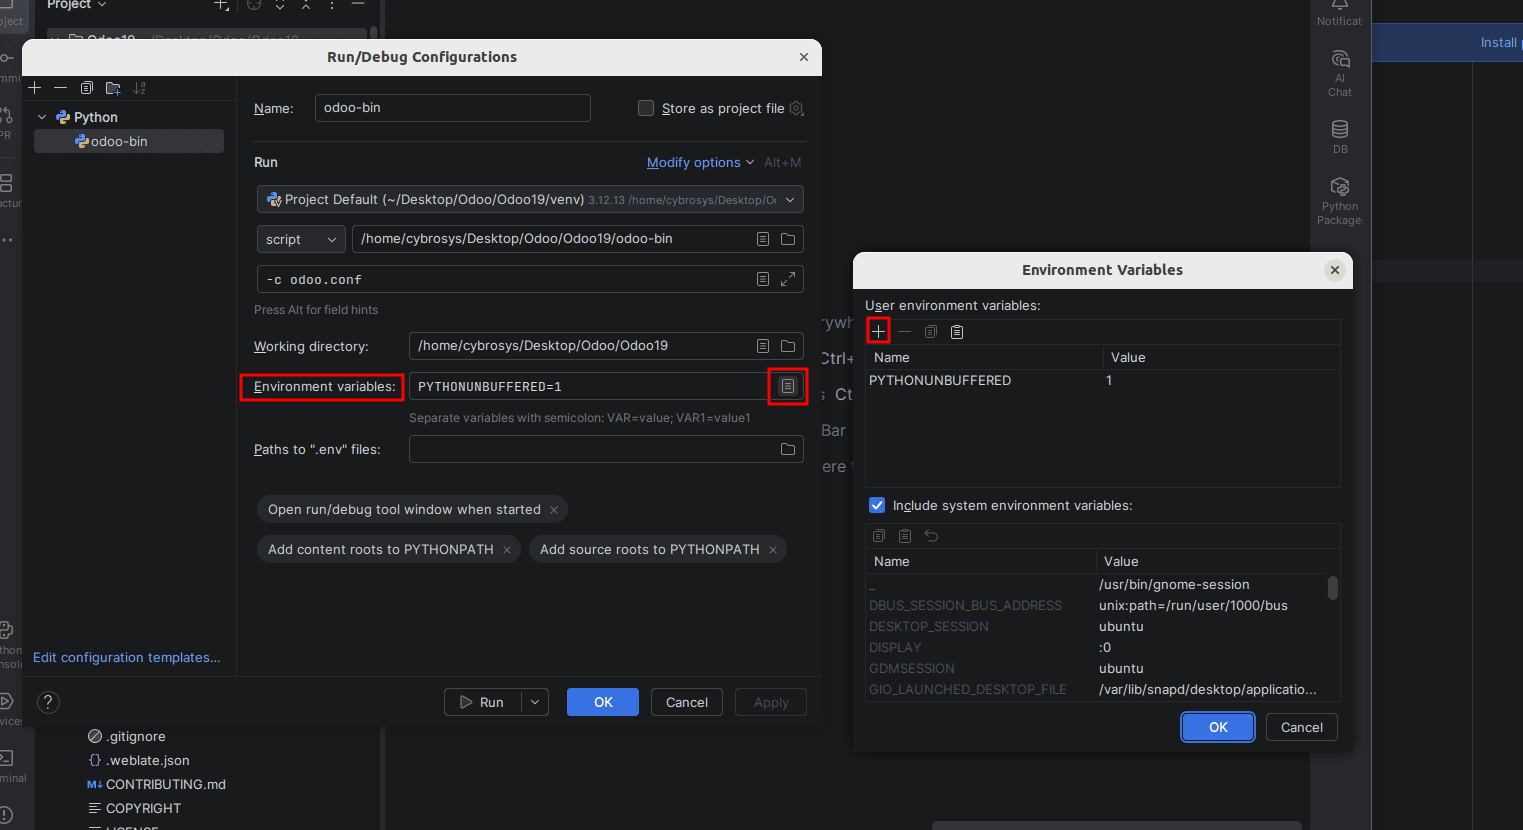Click OK in Run/Debug Configurations dialog
The image size is (1523, 830).
coord(603,702)
